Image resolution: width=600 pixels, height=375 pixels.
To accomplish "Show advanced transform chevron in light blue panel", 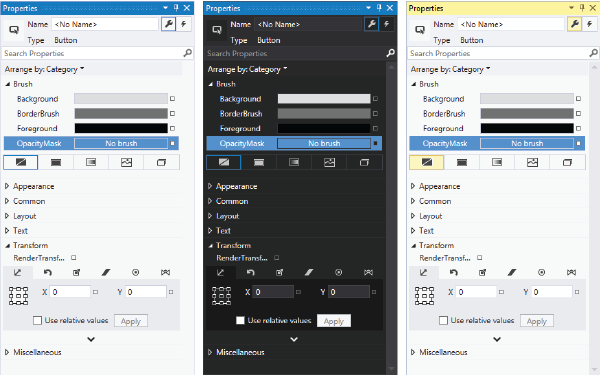I will tap(91, 339).
